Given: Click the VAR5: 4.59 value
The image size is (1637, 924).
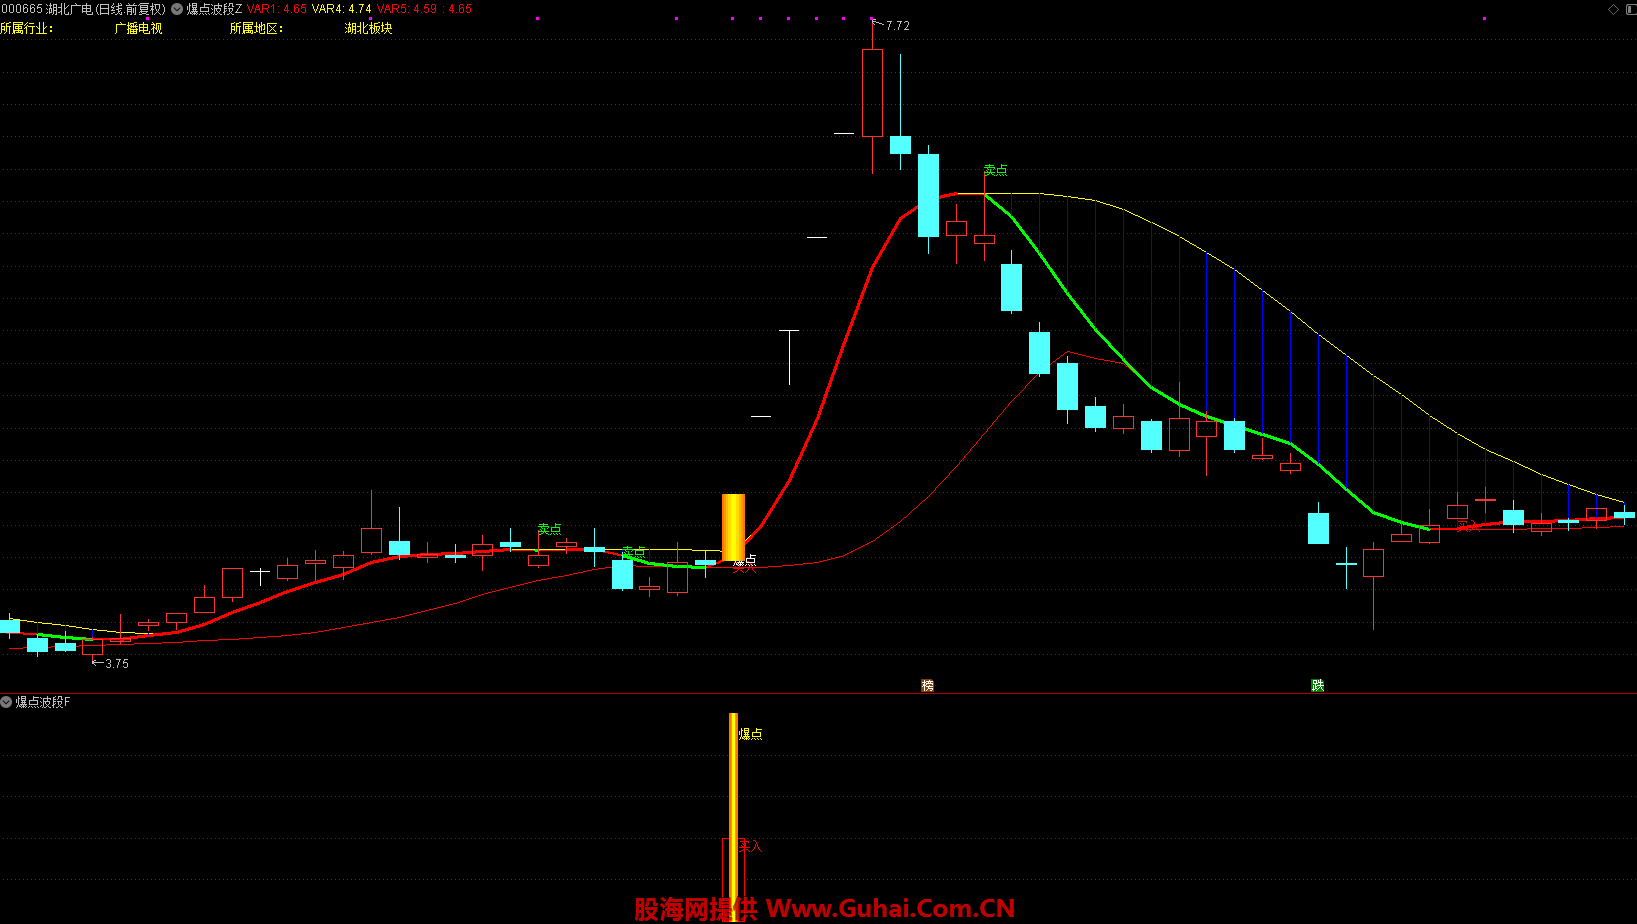Looking at the screenshot, I should [407, 9].
